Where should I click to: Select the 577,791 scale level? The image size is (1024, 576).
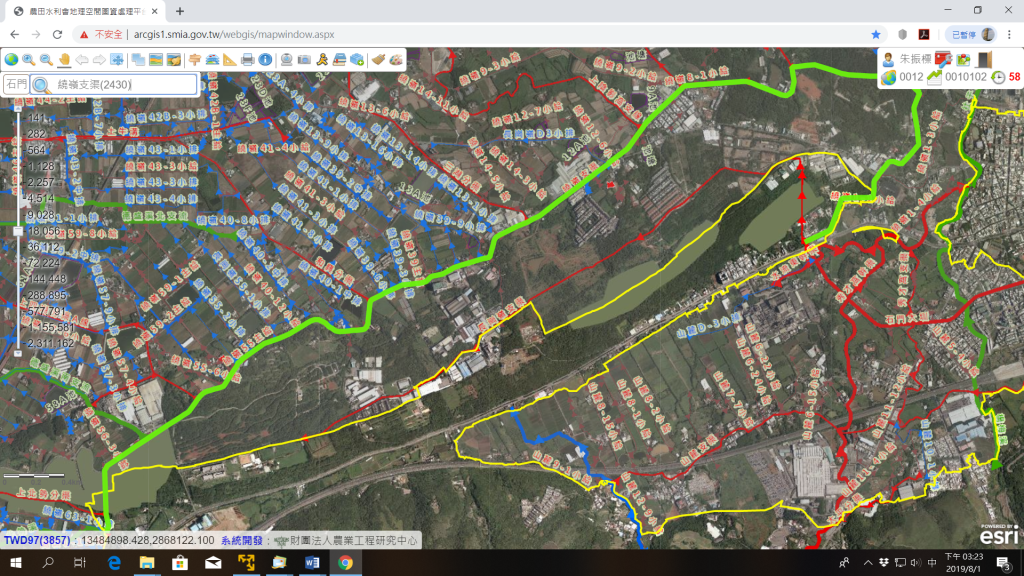tap(46, 311)
